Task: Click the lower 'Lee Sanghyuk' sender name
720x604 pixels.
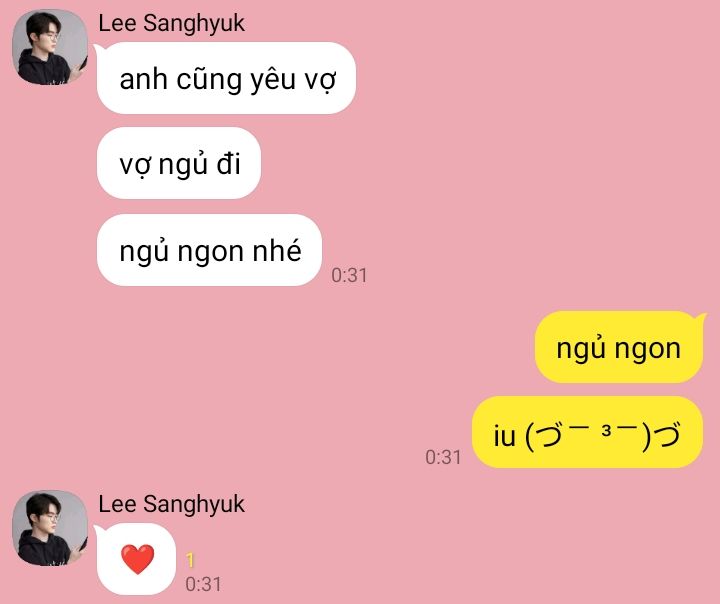Action: (x=172, y=504)
